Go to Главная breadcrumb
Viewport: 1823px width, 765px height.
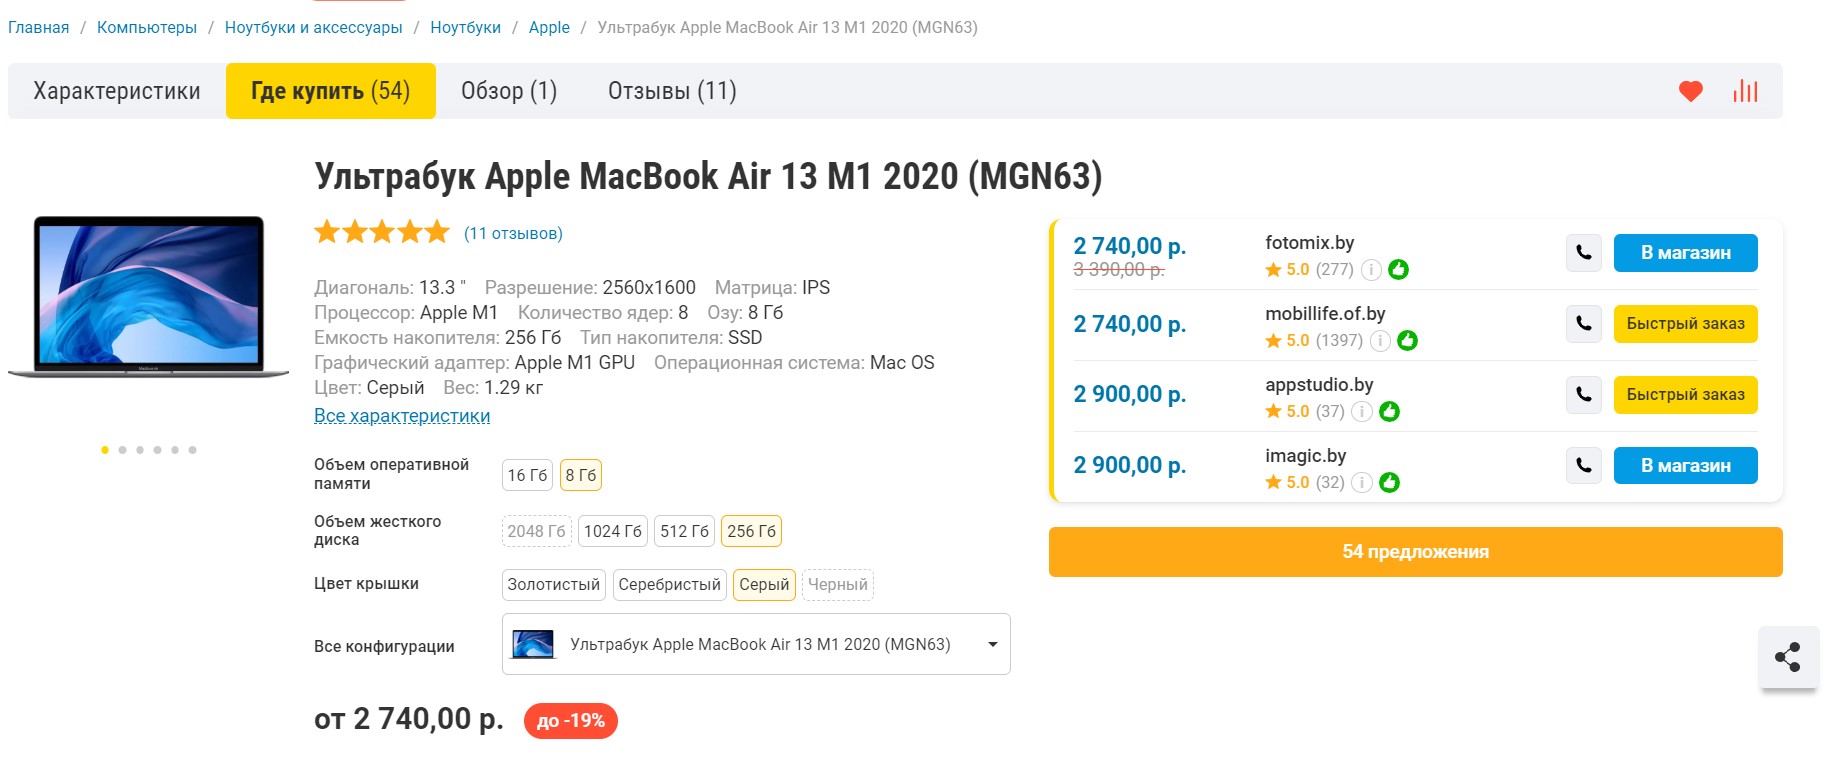pyautogui.click(x=39, y=27)
